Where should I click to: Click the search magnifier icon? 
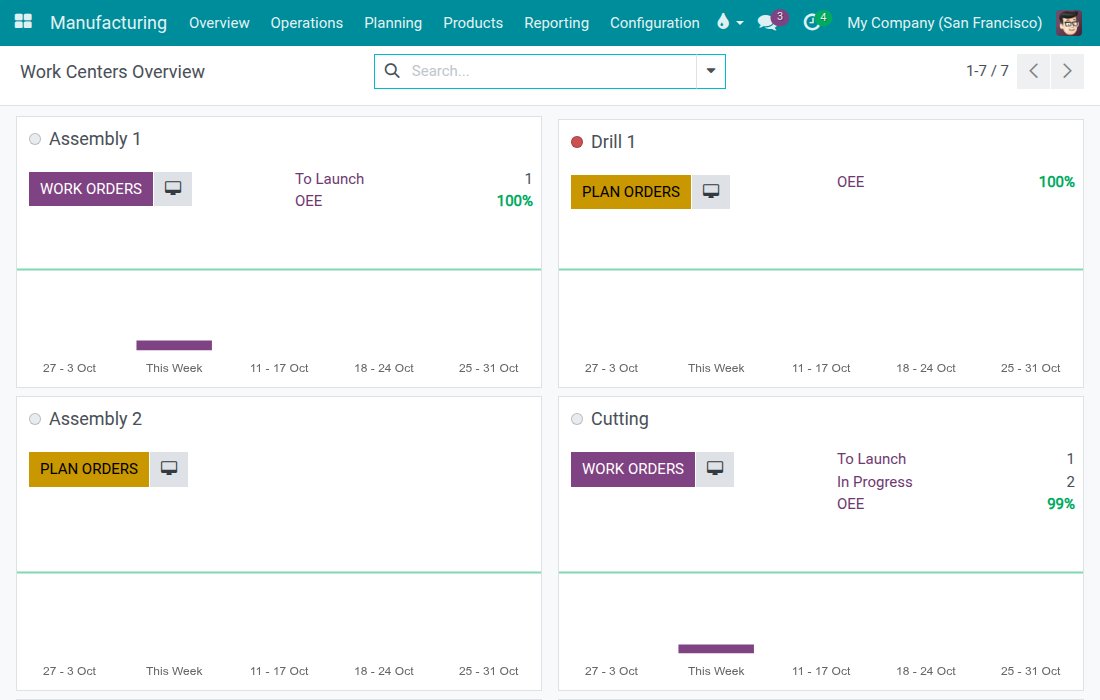click(392, 71)
